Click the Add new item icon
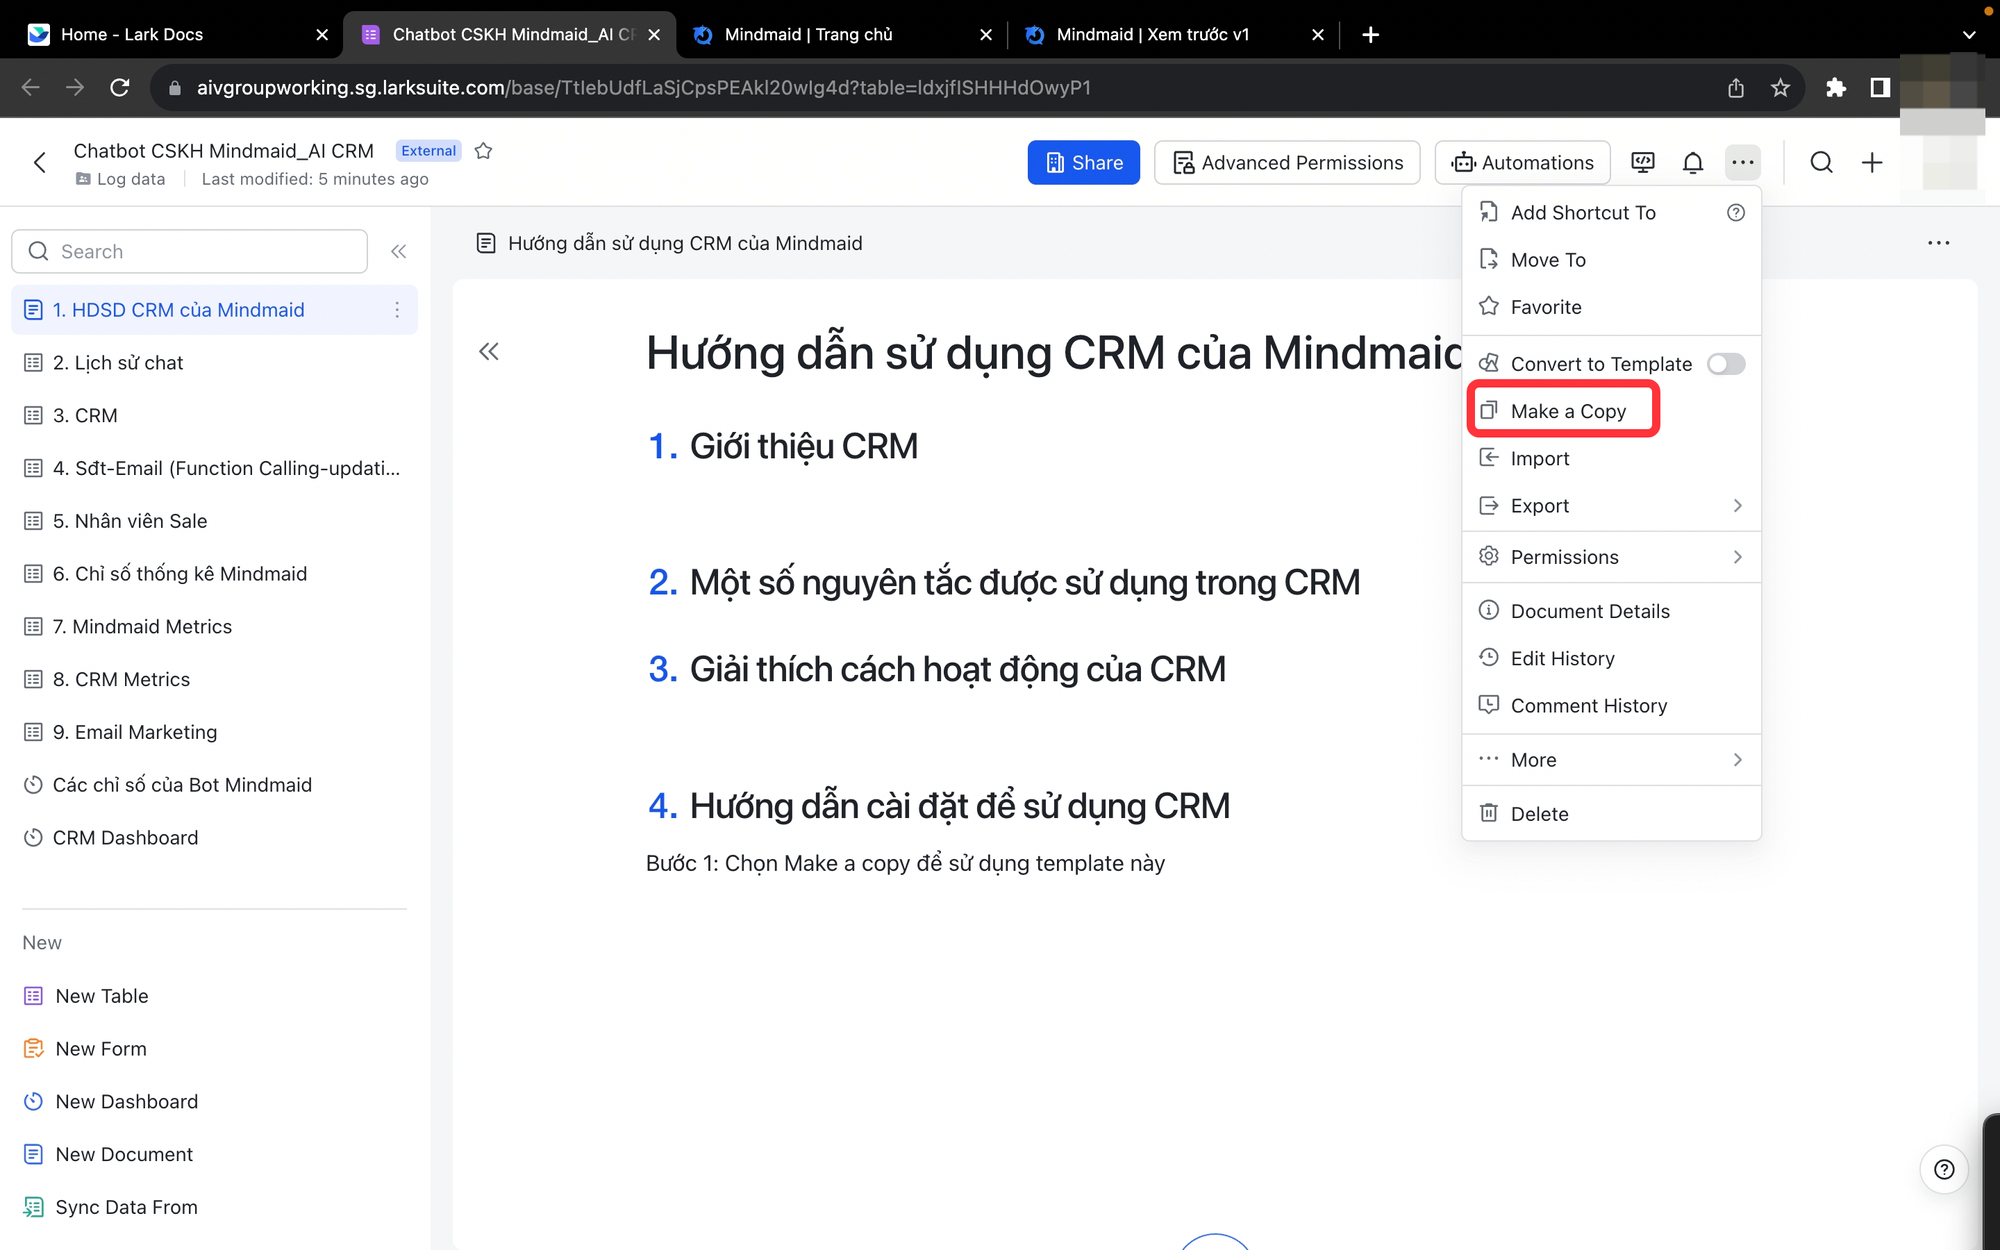2000x1250 pixels. pyautogui.click(x=1870, y=161)
